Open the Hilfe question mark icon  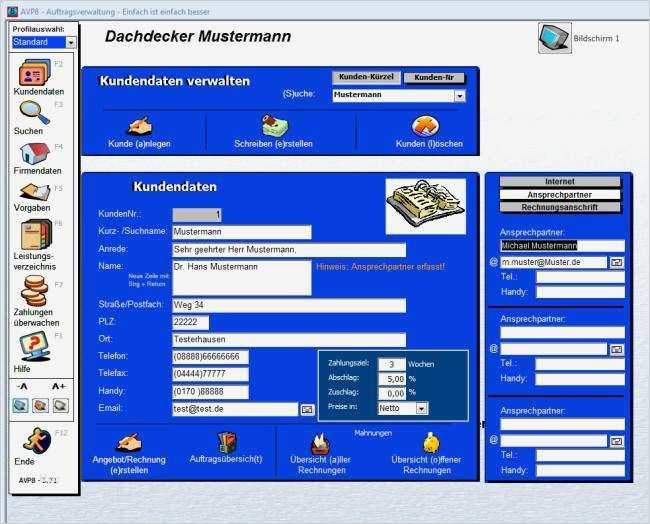pos(35,347)
